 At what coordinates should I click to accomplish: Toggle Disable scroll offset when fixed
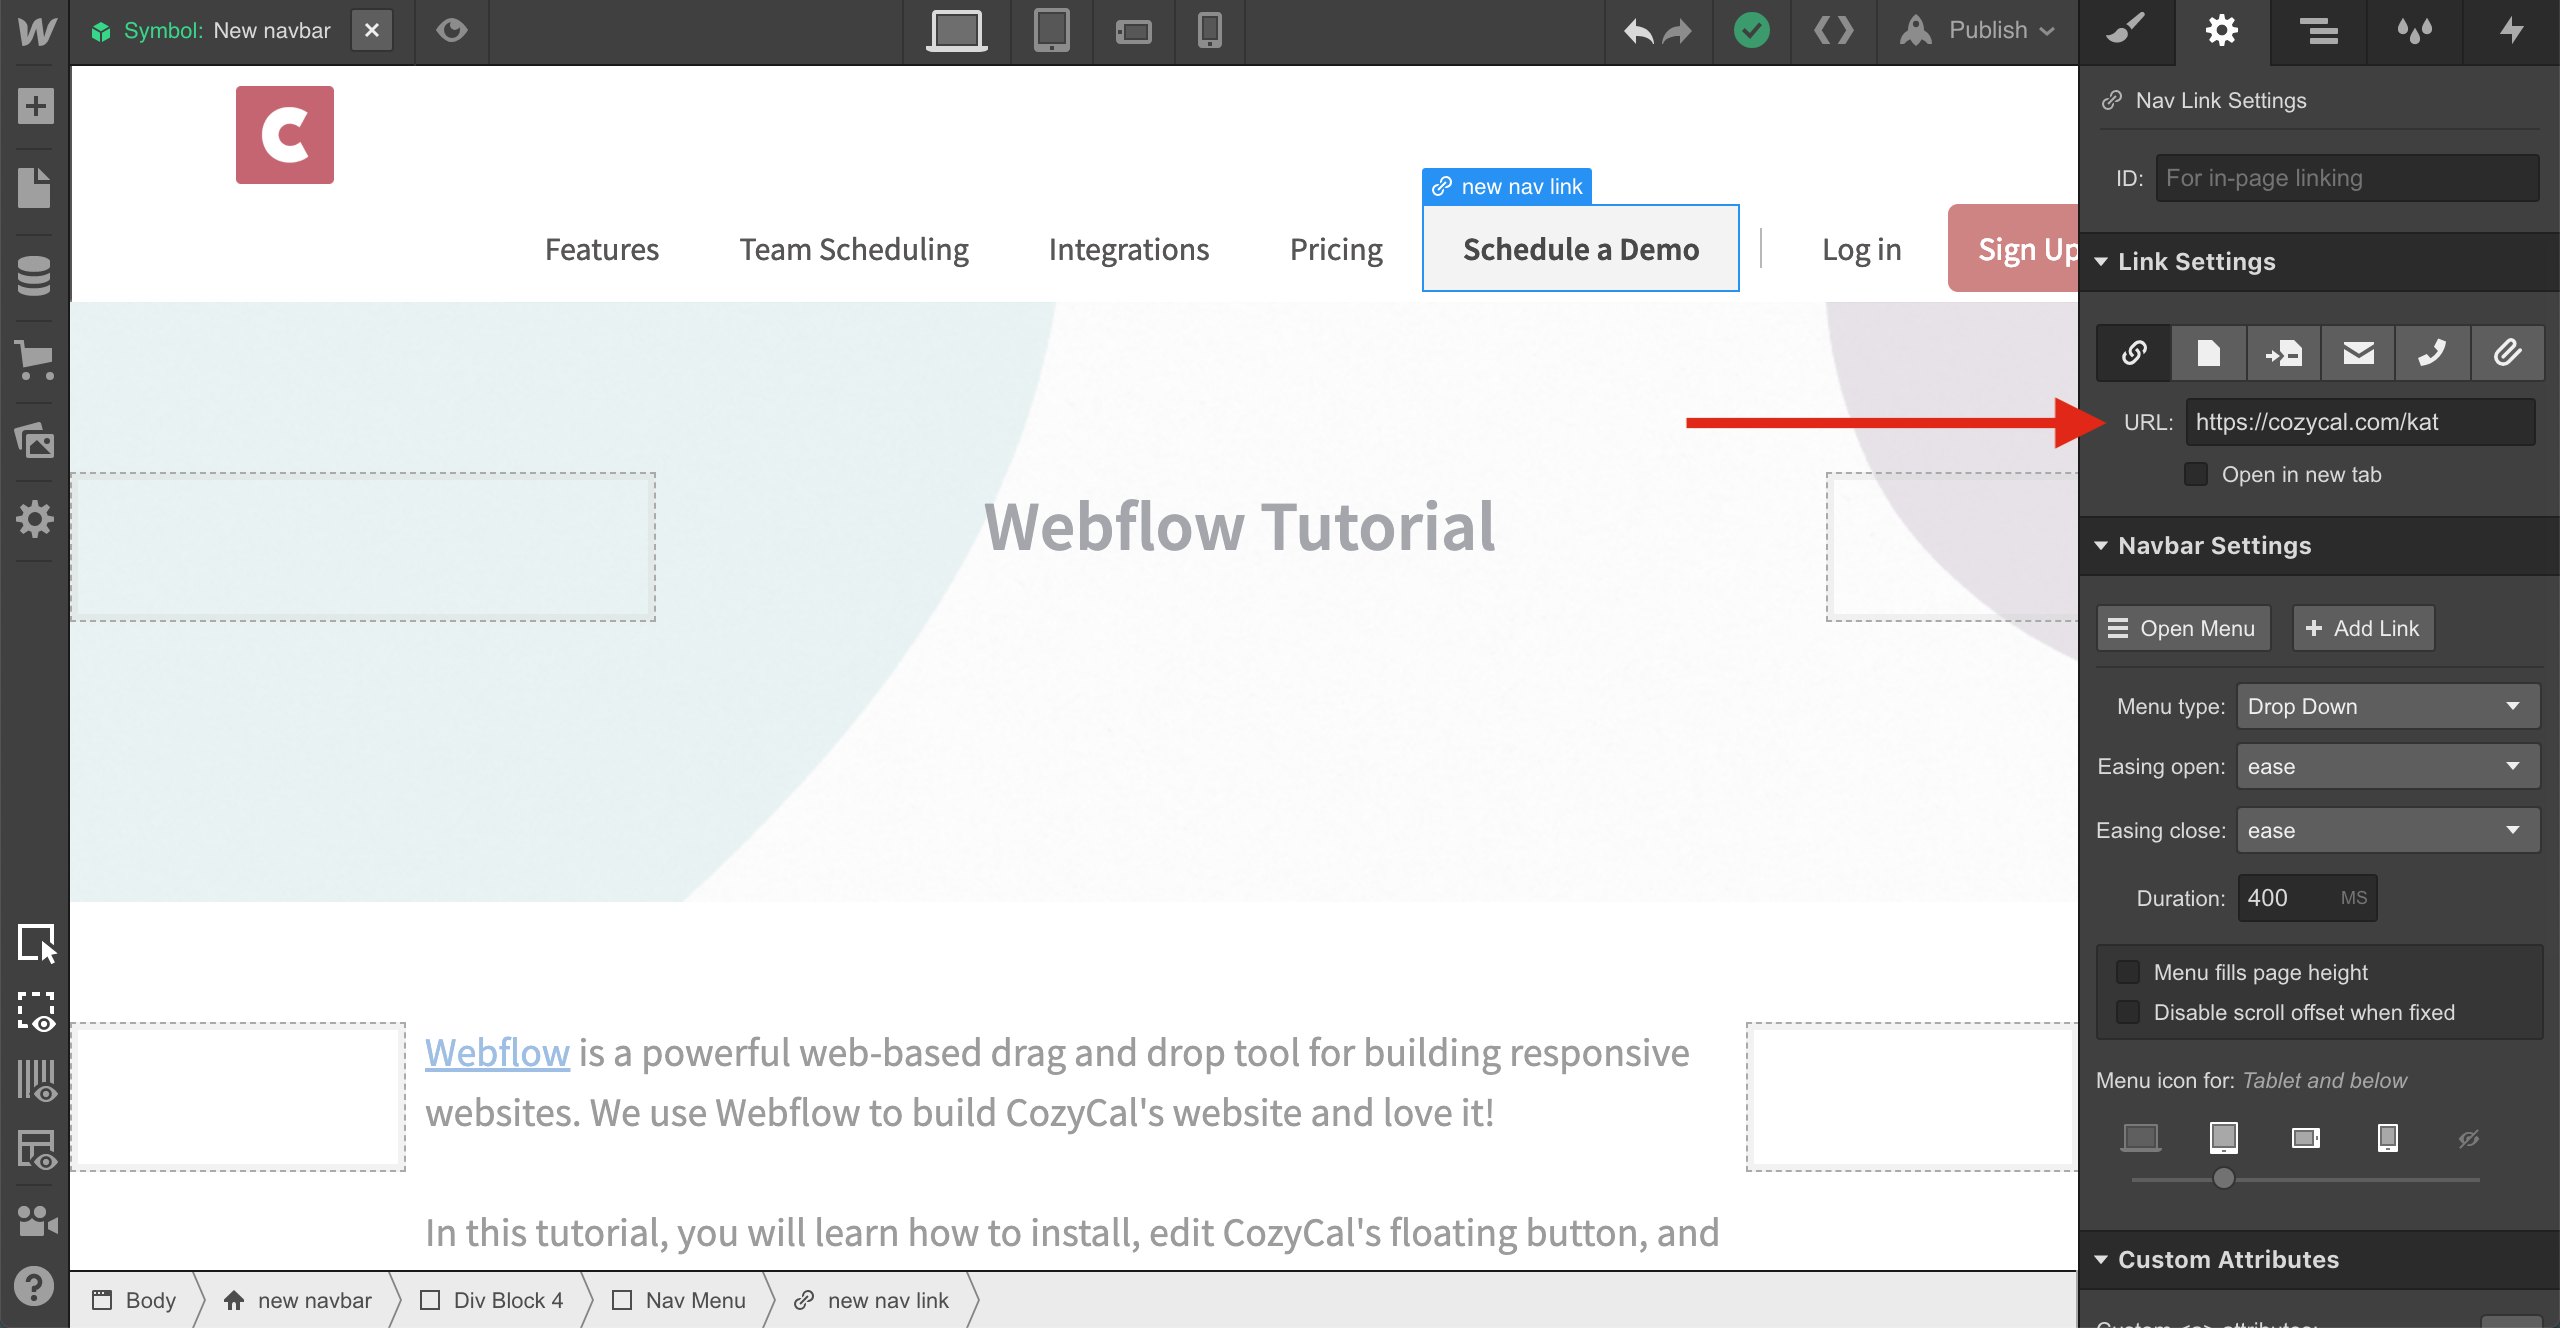[2128, 1012]
